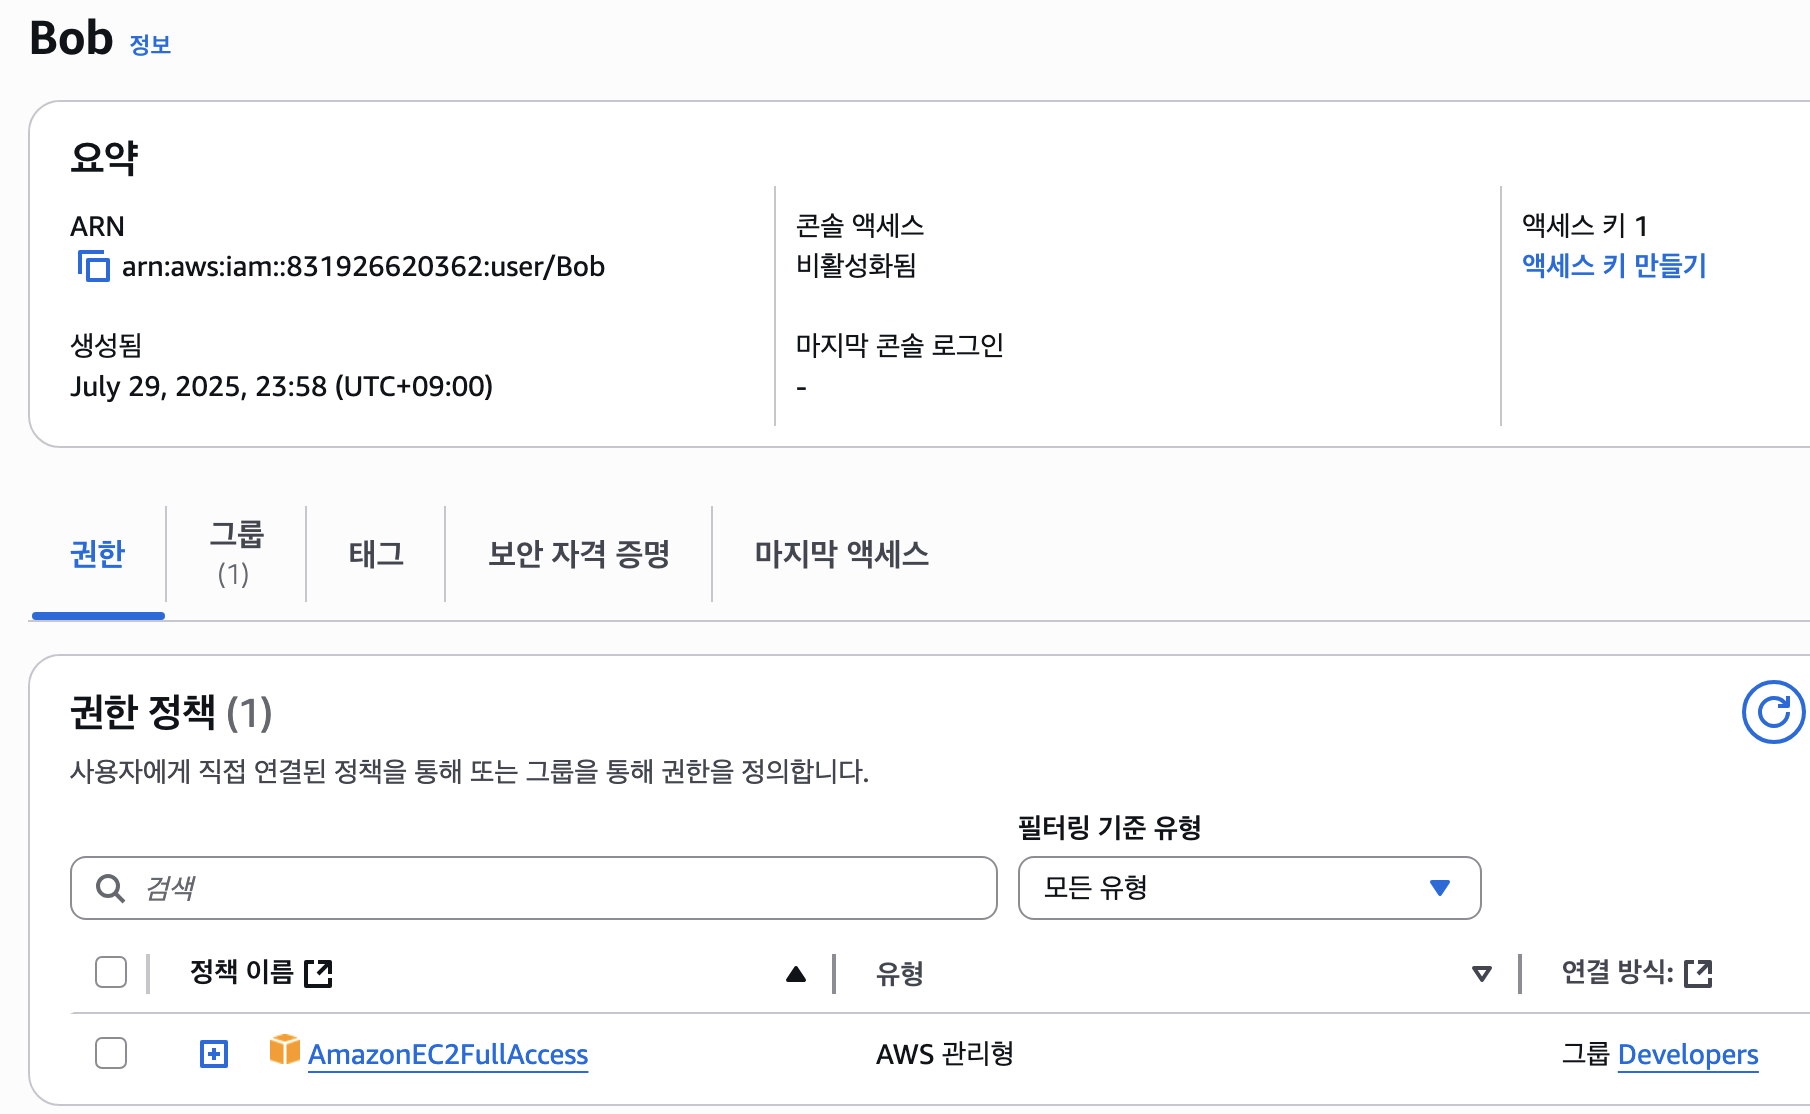1810x1114 pixels.
Task: Open external link icon beside 연결 방식
Action: [1698, 973]
